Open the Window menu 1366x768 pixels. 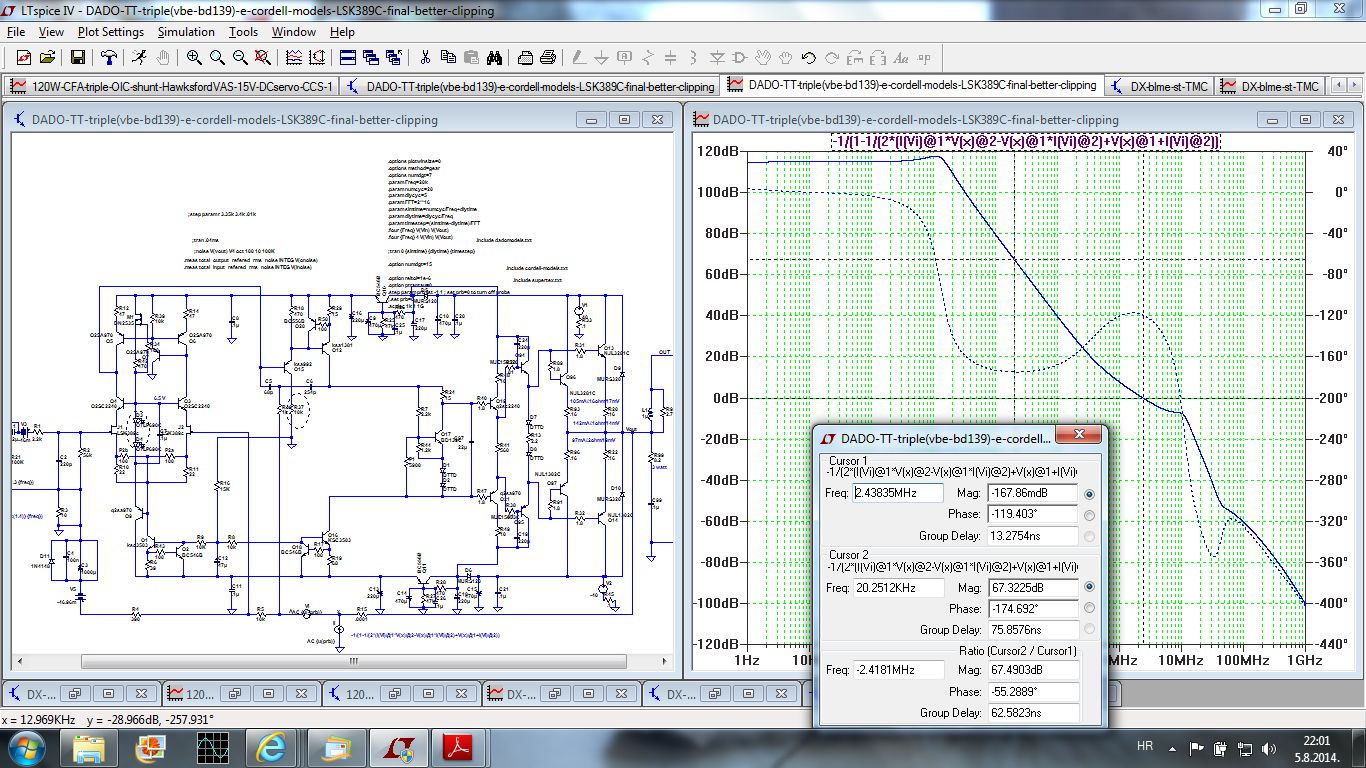294,32
